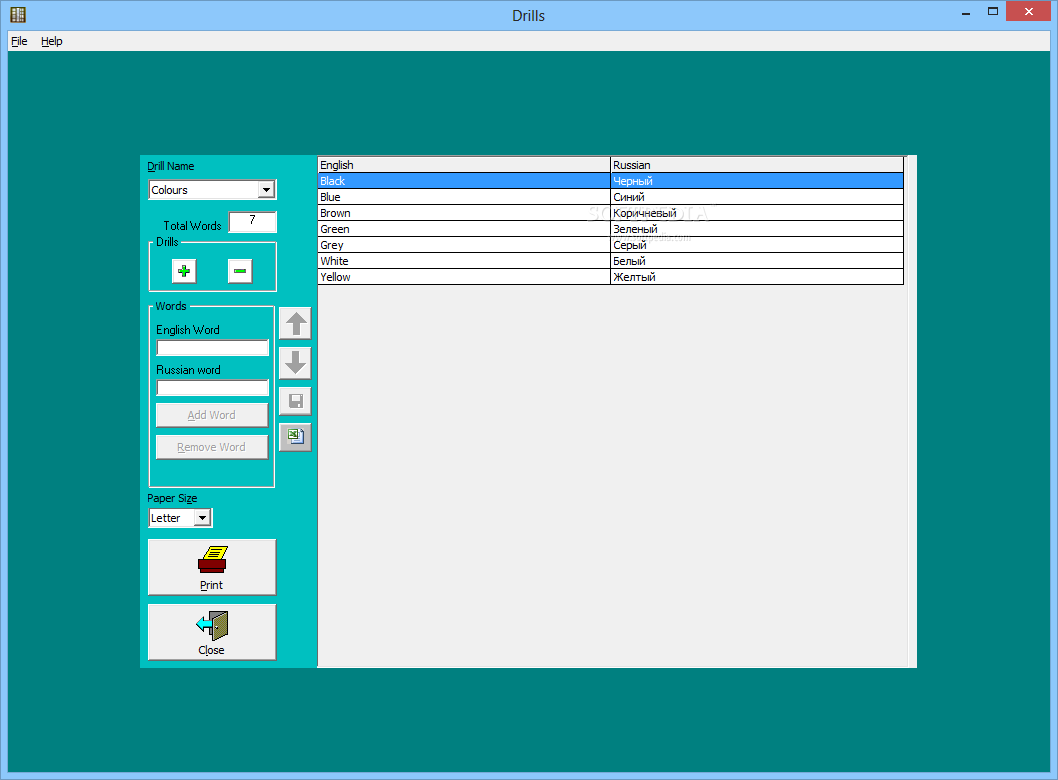Viewport: 1058px width, 780px height.
Task: Move selected word up with arrow
Action: coord(295,324)
